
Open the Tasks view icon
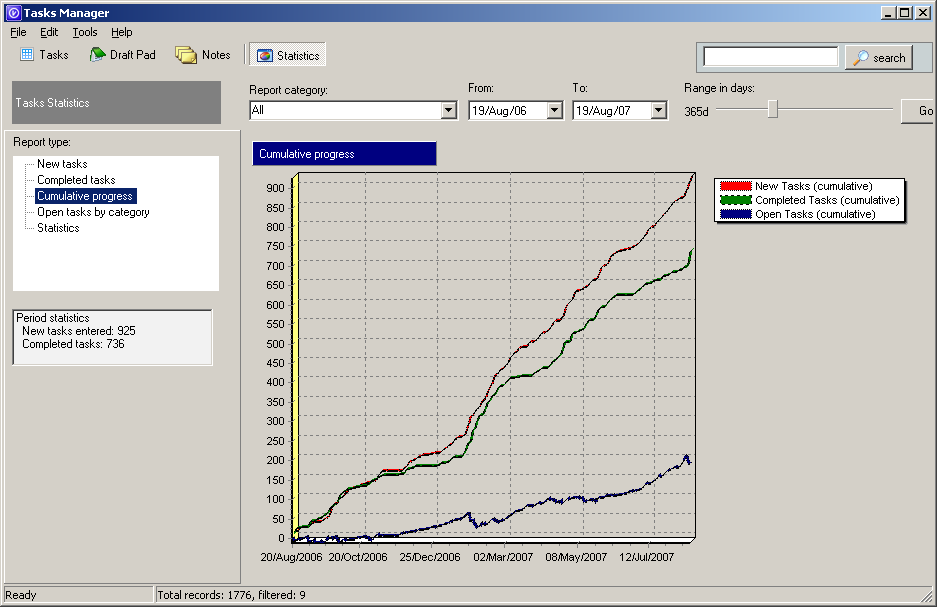click(x=27, y=55)
